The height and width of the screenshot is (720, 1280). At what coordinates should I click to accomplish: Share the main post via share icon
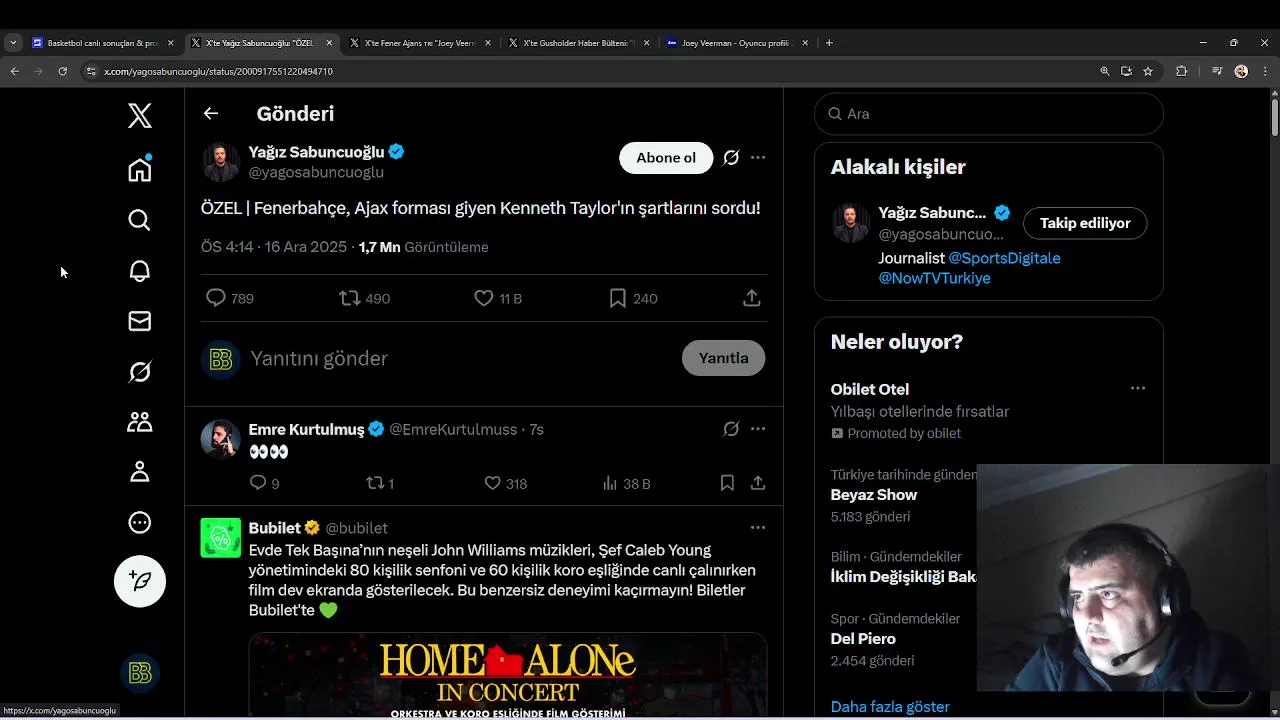coord(752,298)
